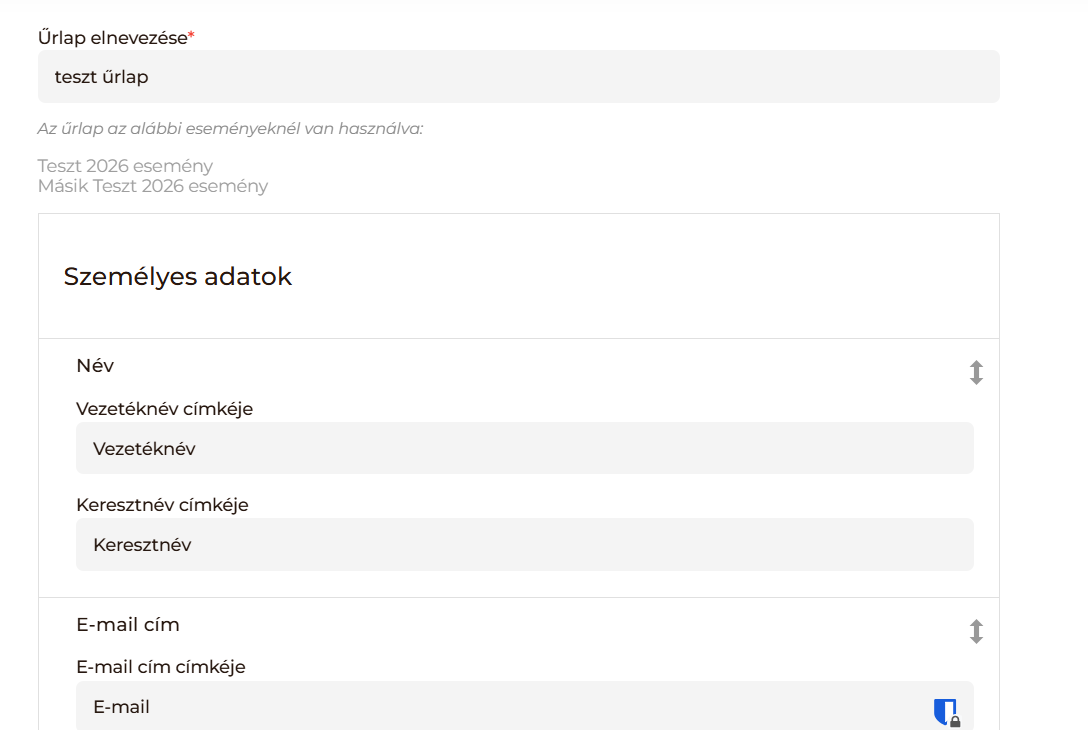Image resolution: width=1088 pixels, height=730 pixels.
Task: Click the red required asterisk
Action: (x=191, y=37)
